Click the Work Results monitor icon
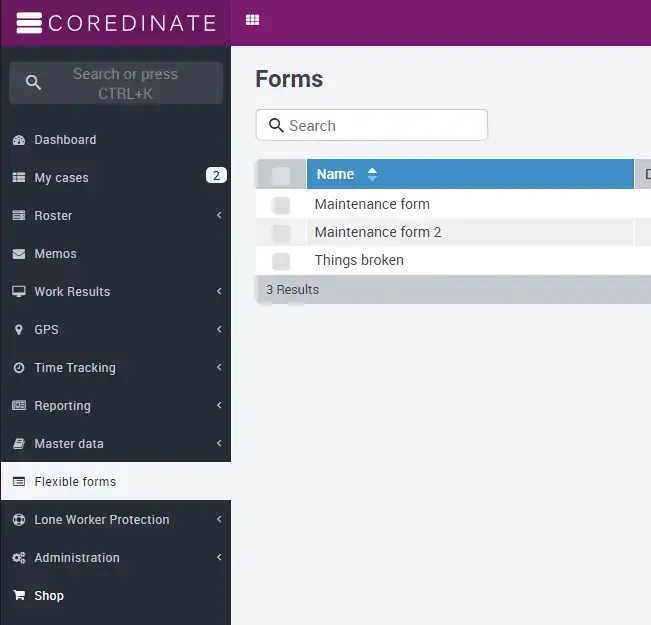 19,292
